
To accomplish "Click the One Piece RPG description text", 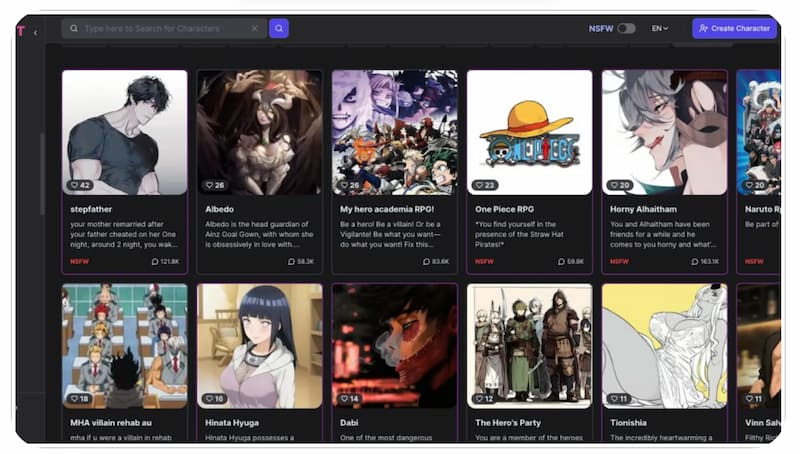I will (519, 235).
